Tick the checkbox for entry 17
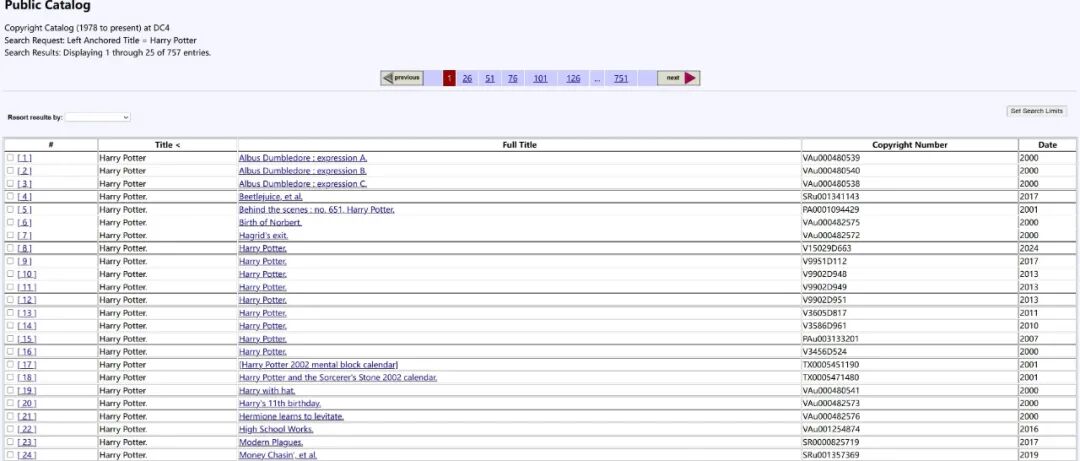 [x=10, y=365]
